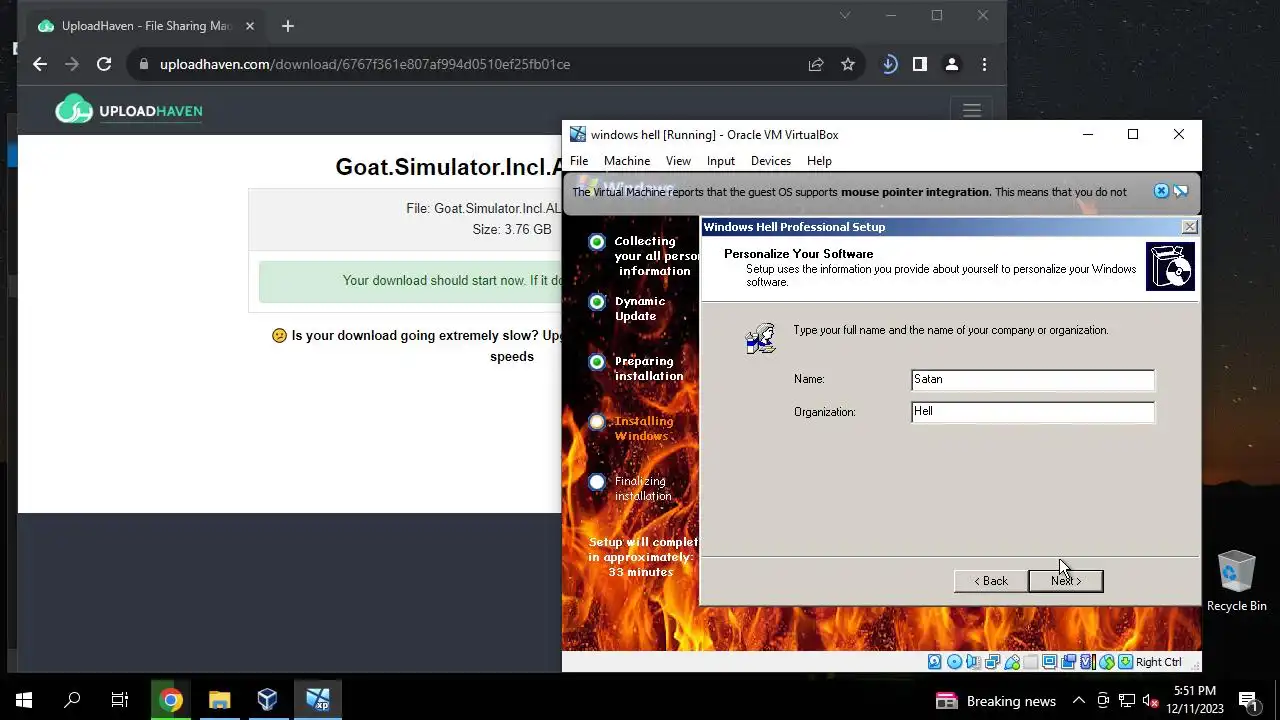Open the UploadHaven hamburger menu
The image size is (1280, 720).
click(972, 111)
